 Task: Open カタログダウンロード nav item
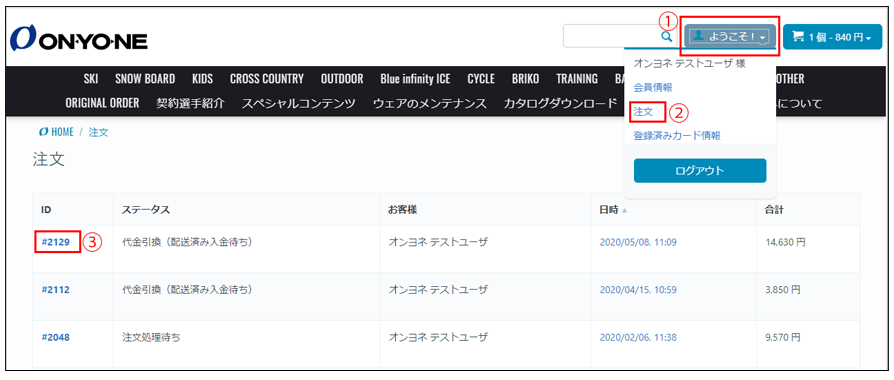pyautogui.click(x=560, y=104)
